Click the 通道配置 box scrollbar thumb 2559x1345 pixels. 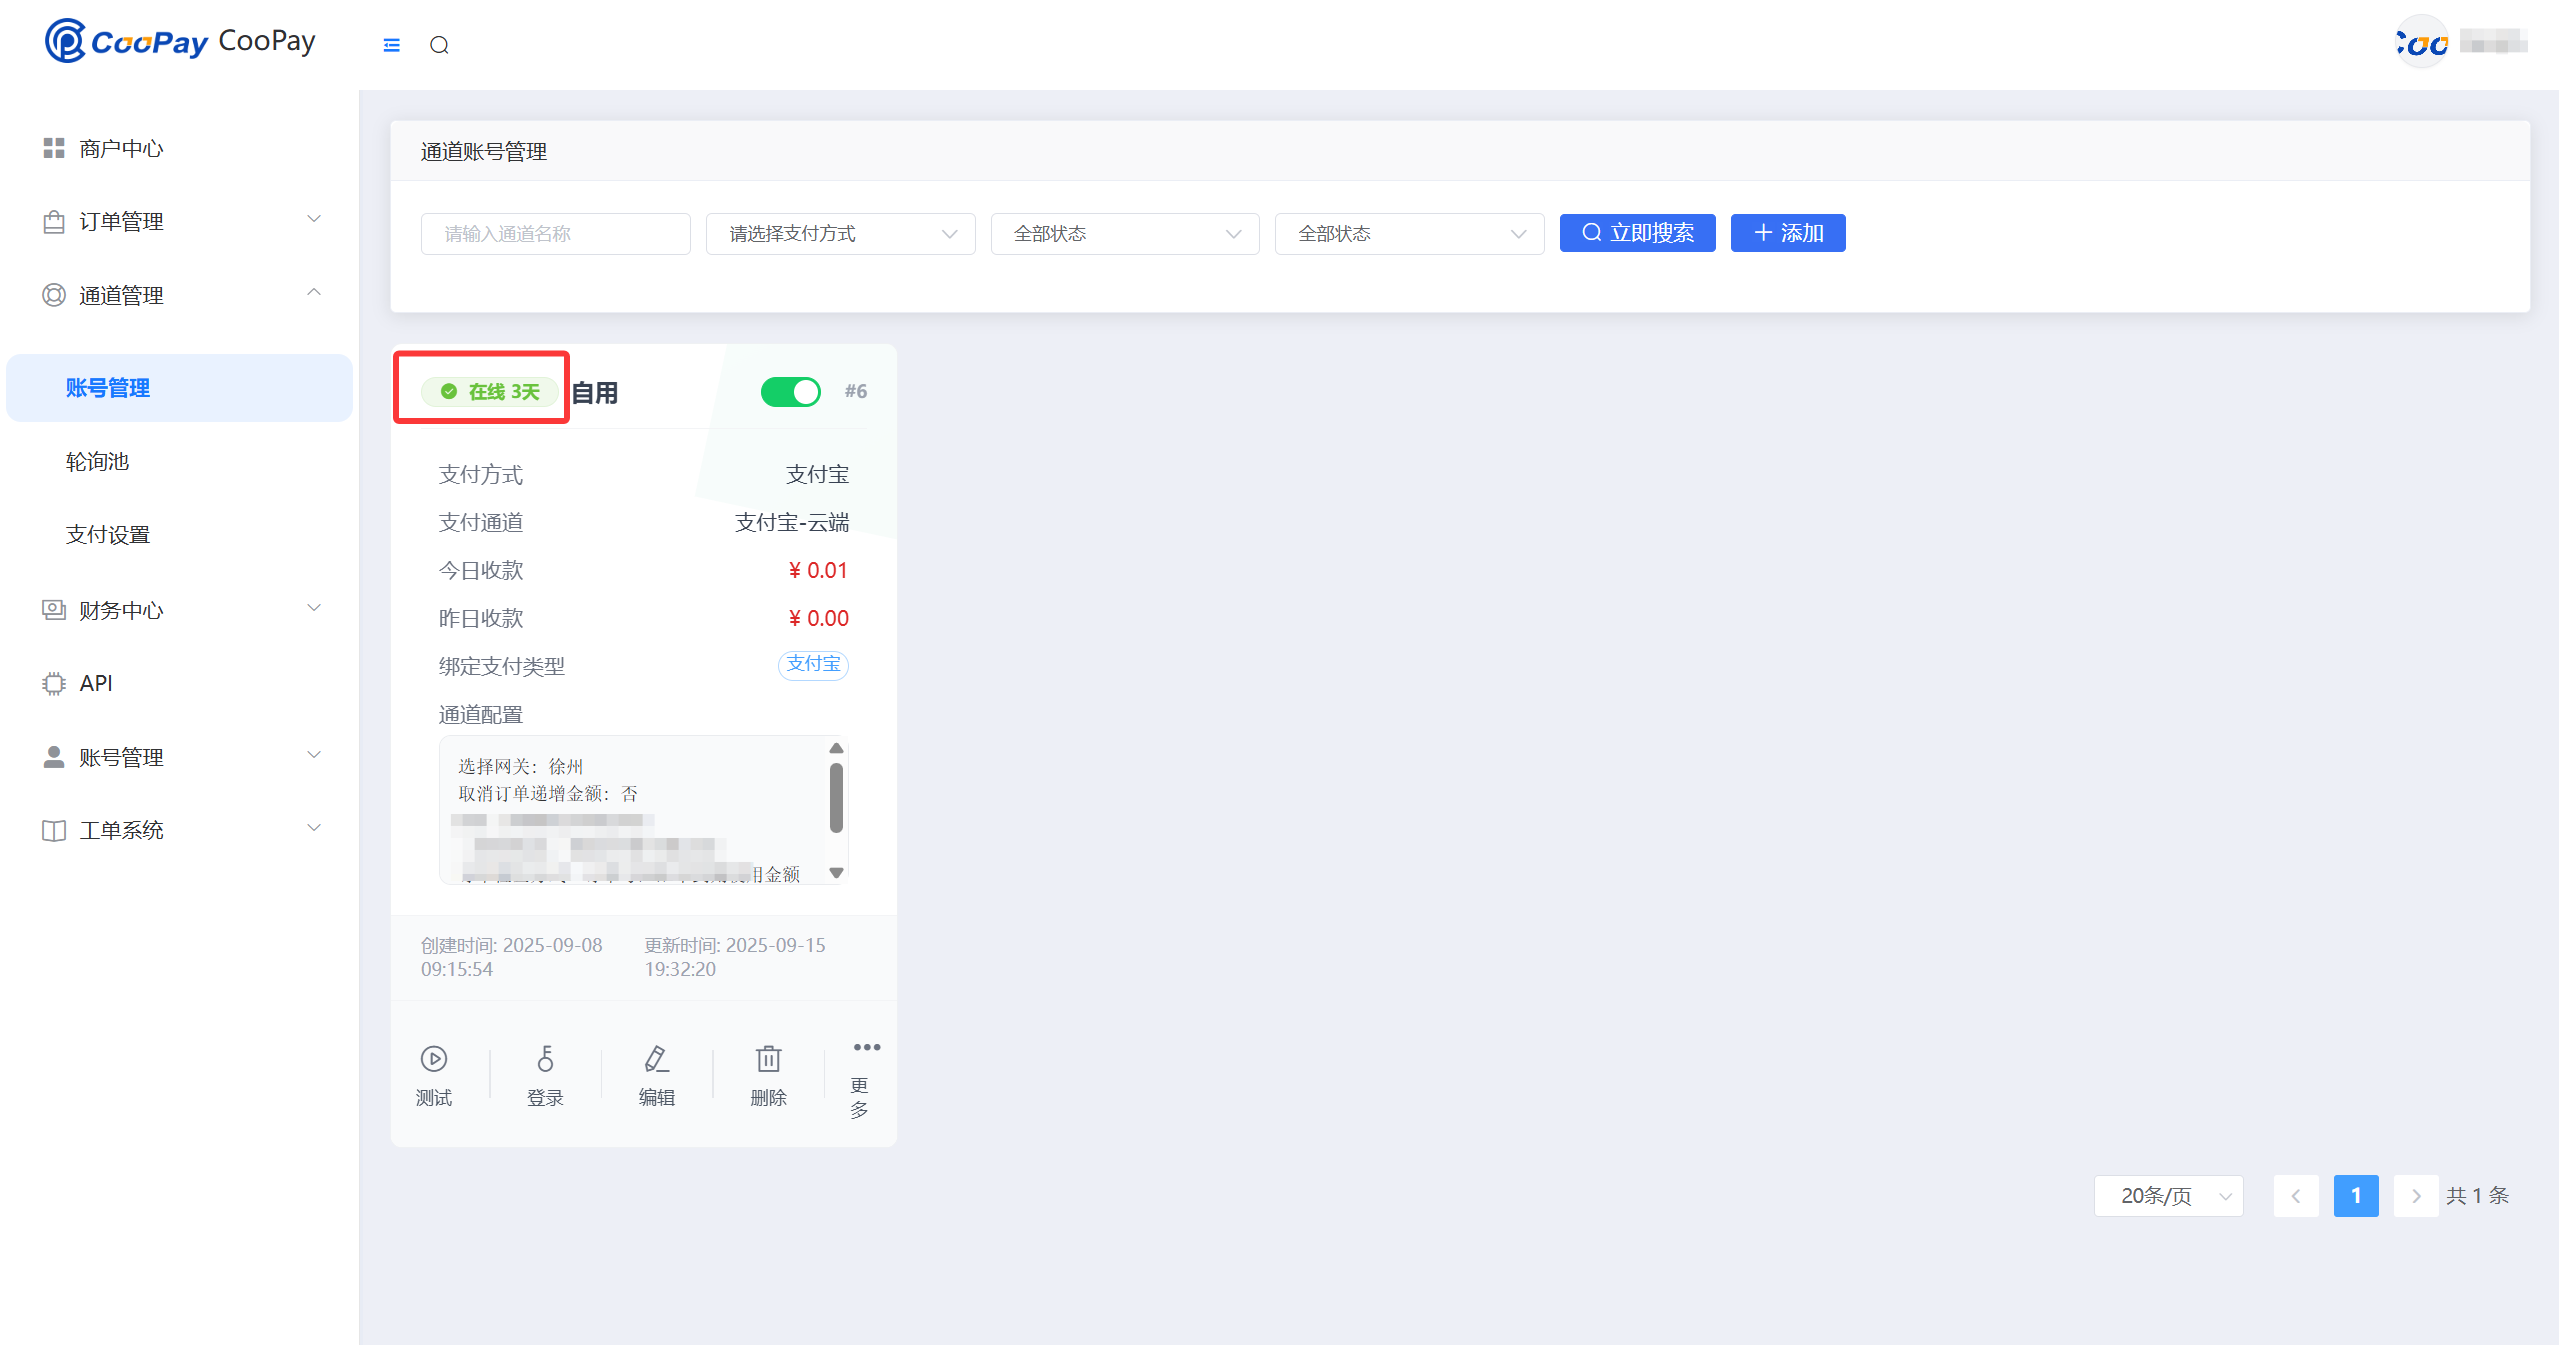point(836,797)
